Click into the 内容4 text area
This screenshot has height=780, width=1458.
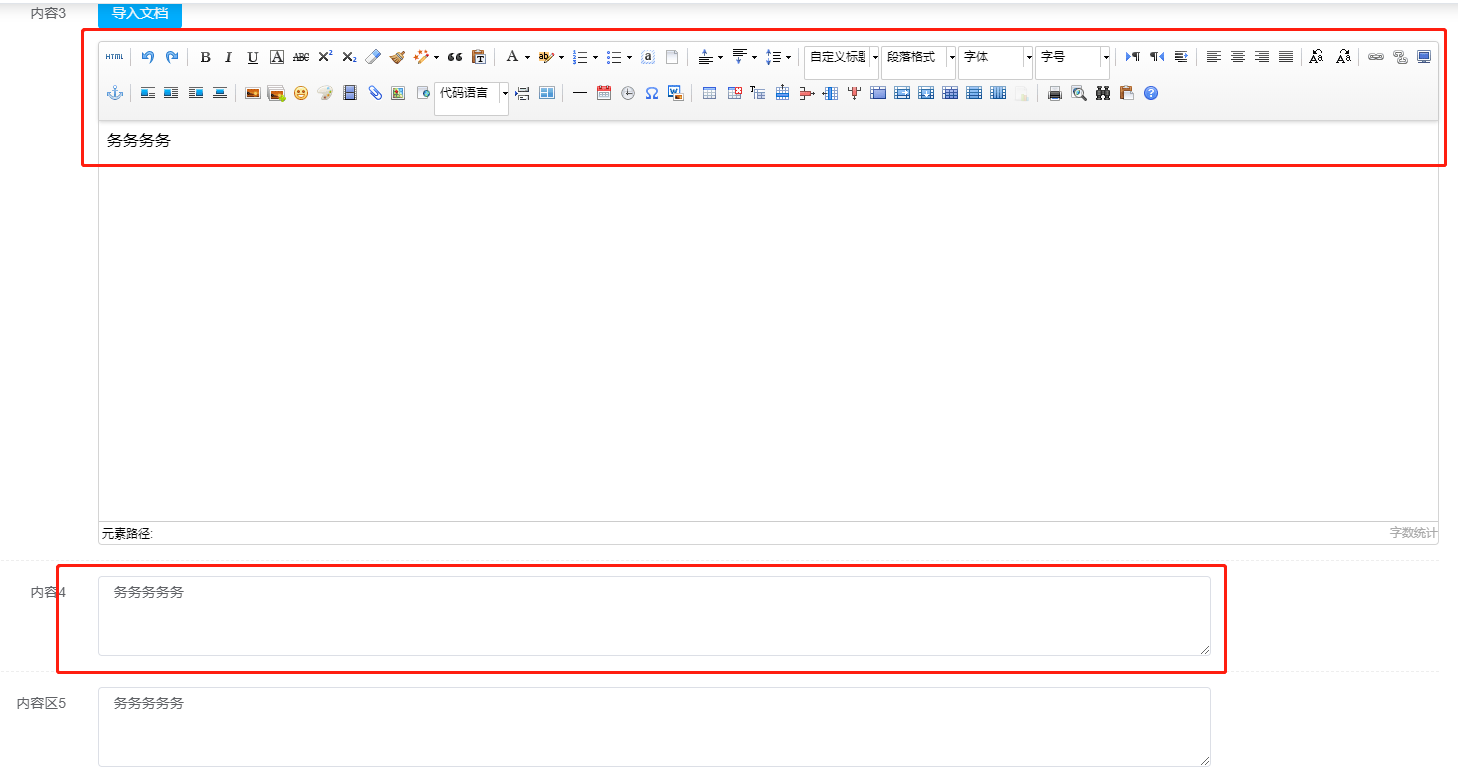pos(654,616)
